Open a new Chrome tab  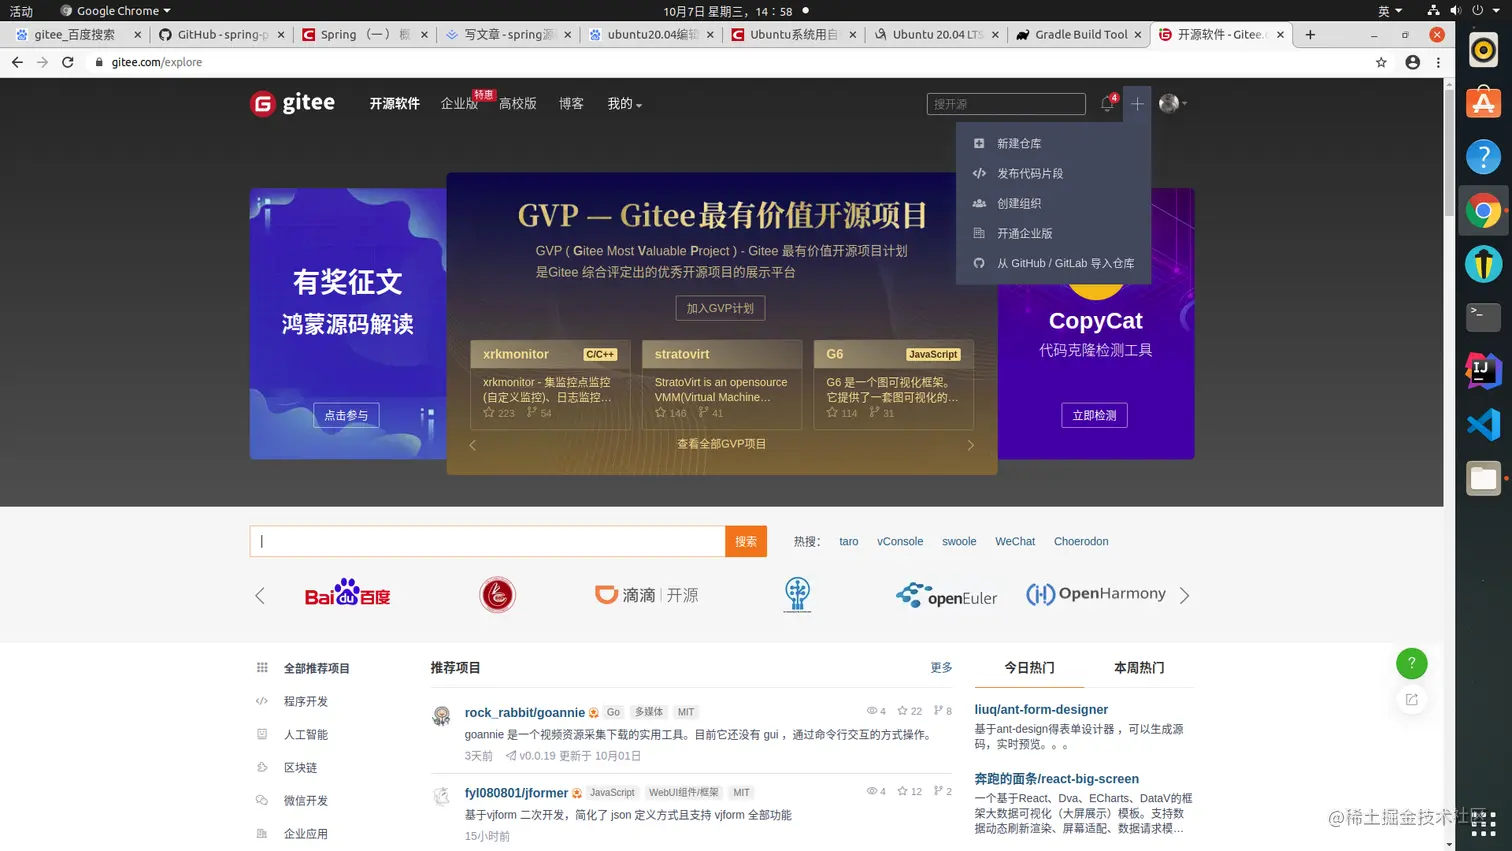pyautogui.click(x=1310, y=34)
